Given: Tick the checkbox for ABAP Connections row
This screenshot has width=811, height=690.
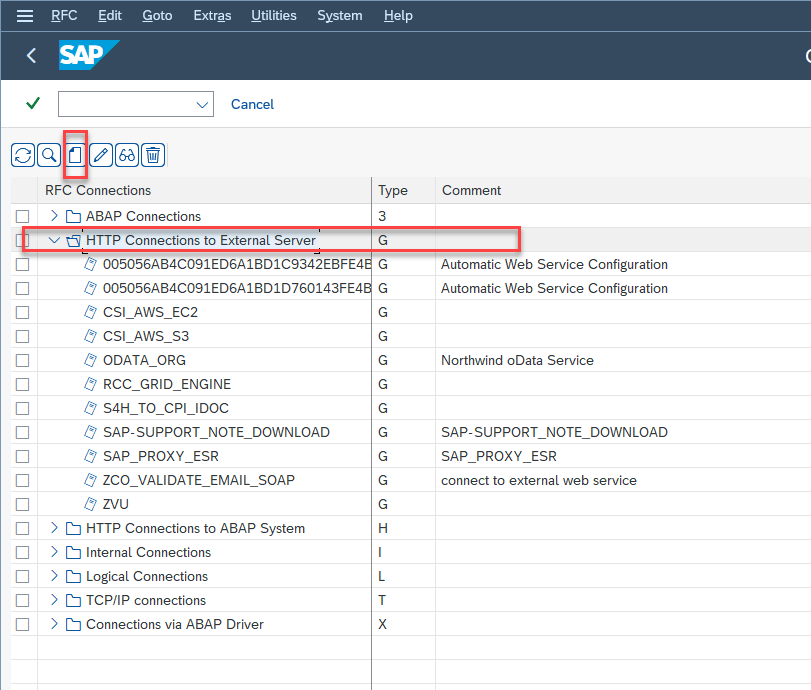Looking at the screenshot, I should point(22,216).
